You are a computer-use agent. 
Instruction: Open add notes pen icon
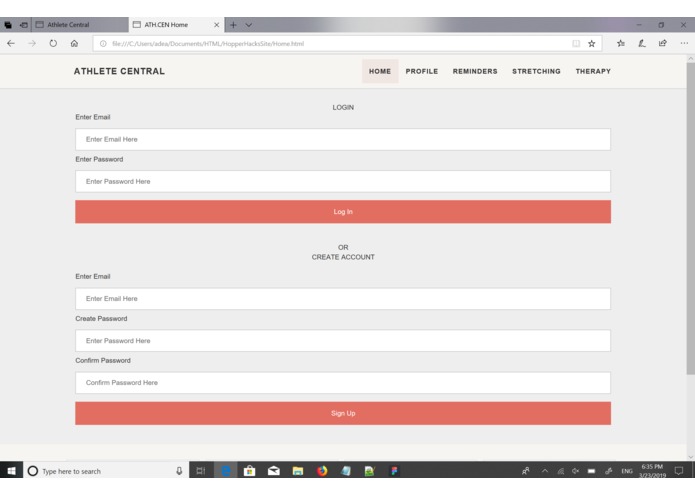click(642, 43)
